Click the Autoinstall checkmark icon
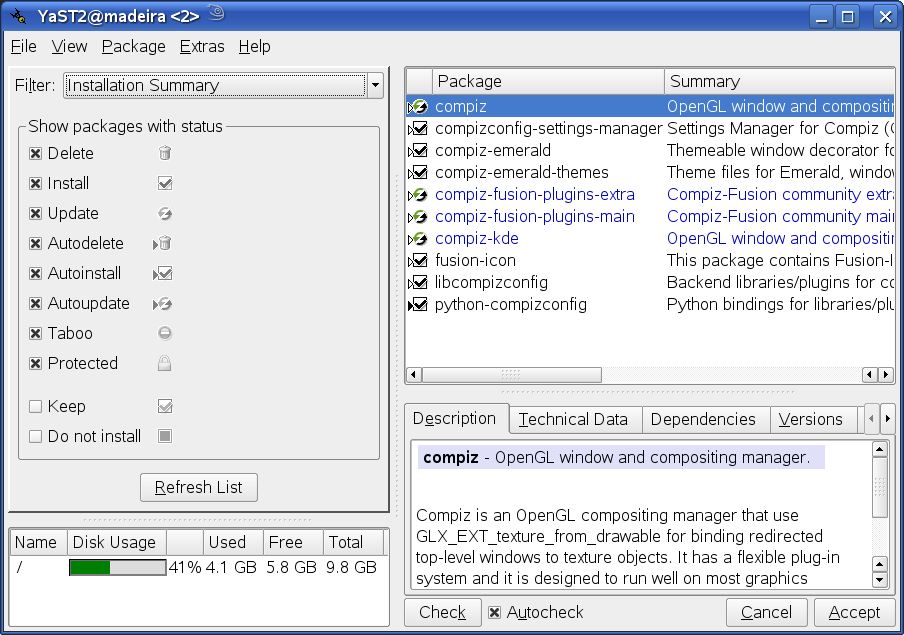 pyautogui.click(x=163, y=273)
